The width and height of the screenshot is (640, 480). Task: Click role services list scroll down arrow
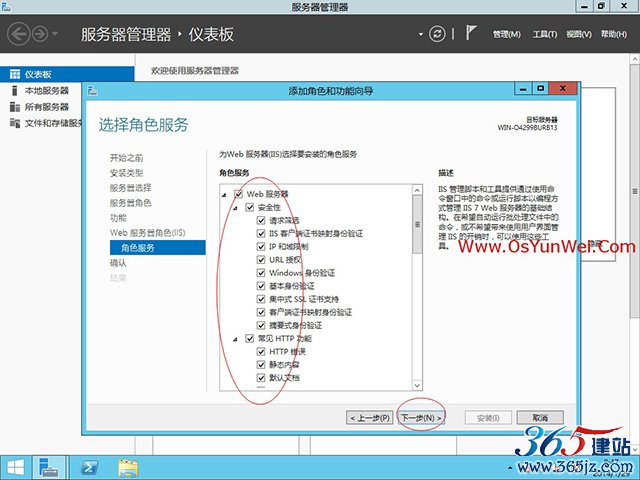pos(417,385)
